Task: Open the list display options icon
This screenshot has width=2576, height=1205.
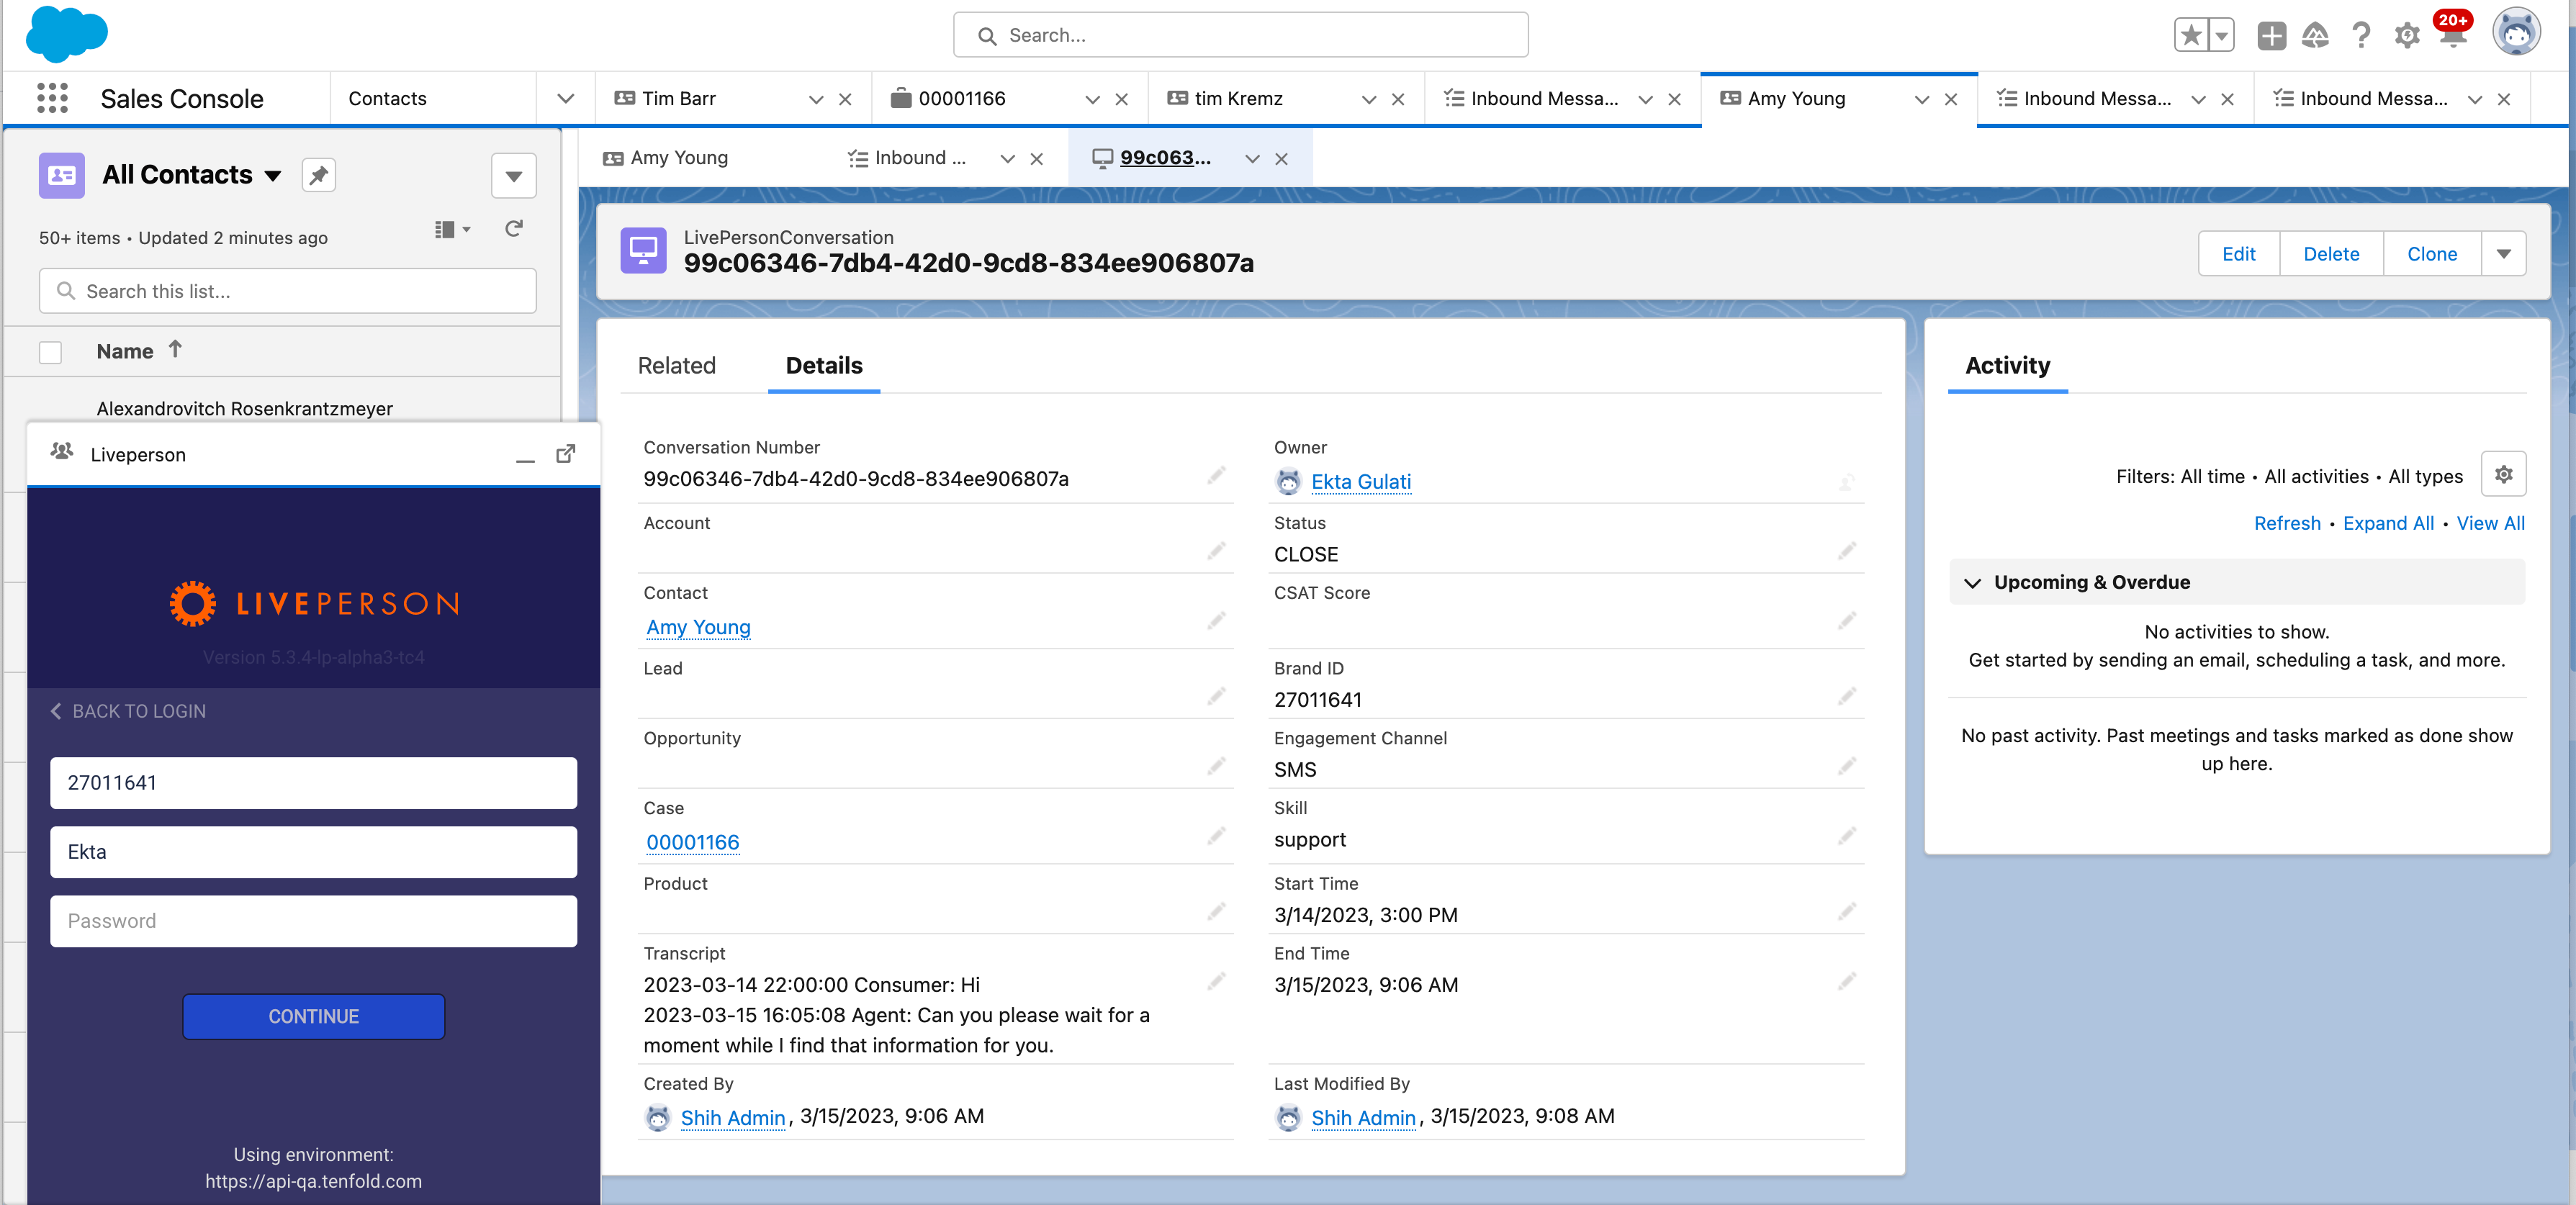Action: 452,229
